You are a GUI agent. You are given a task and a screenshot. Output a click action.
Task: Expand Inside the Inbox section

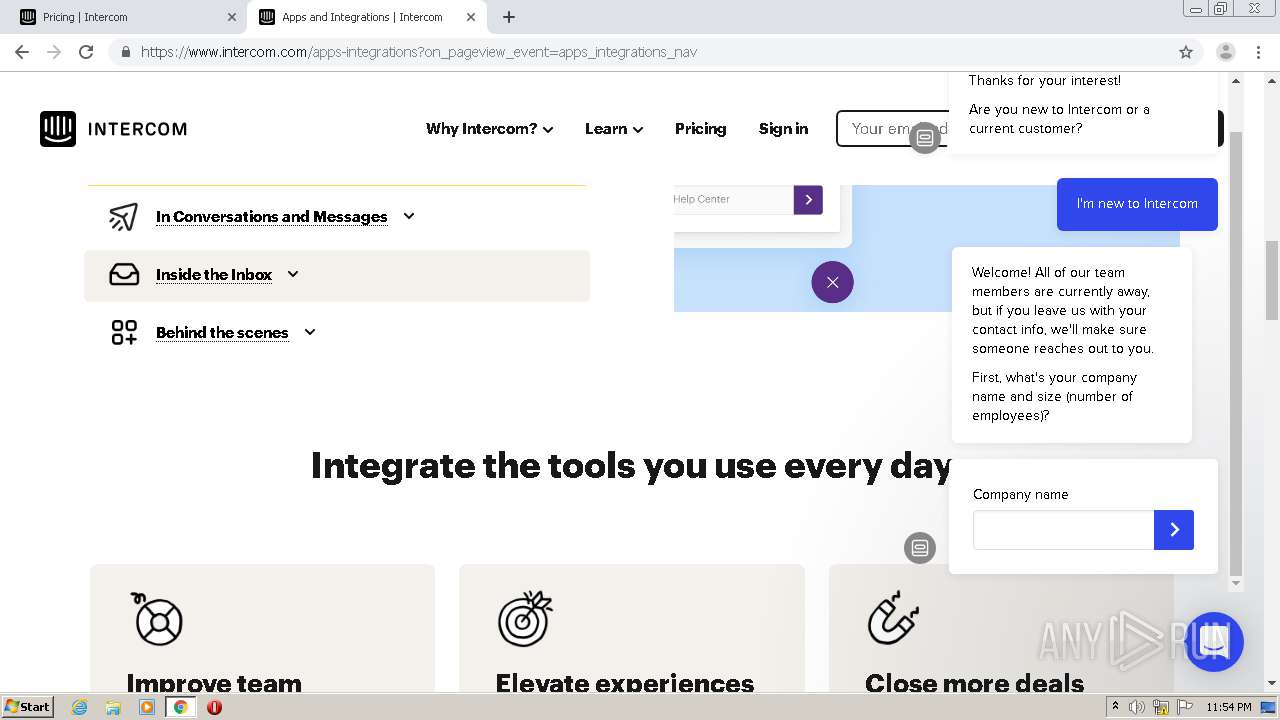point(293,274)
